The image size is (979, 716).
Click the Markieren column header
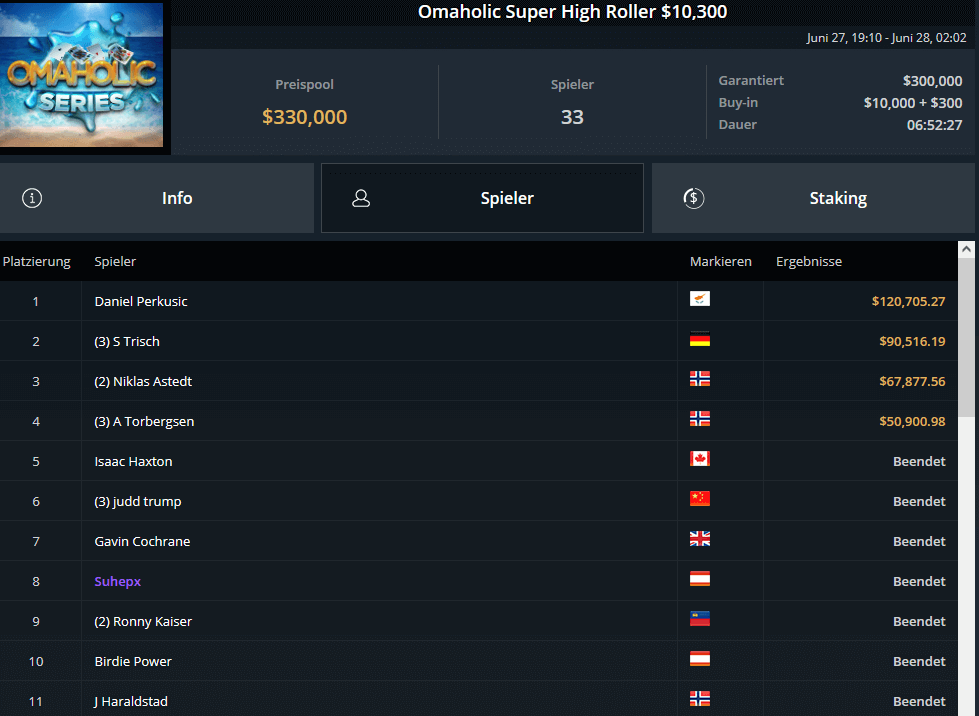(x=720, y=262)
